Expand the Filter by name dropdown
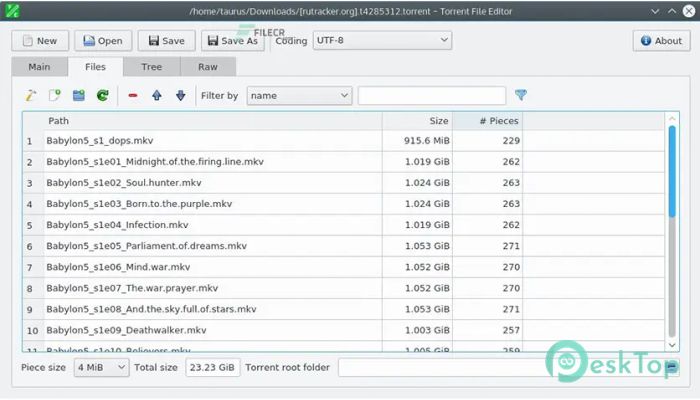Viewport: 700px width, 400px height. pos(299,96)
